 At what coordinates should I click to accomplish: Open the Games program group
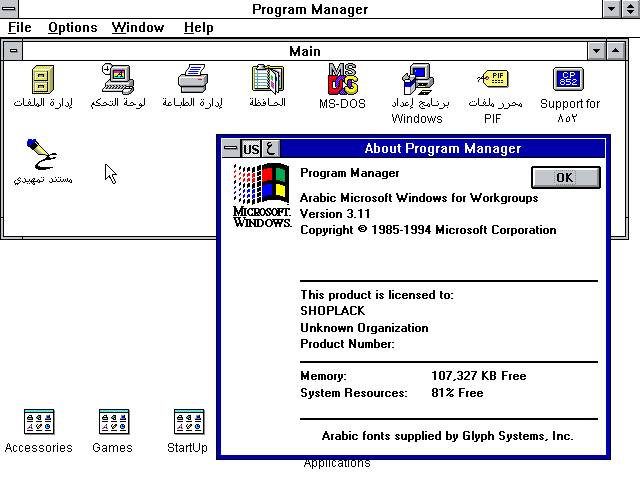coord(114,422)
